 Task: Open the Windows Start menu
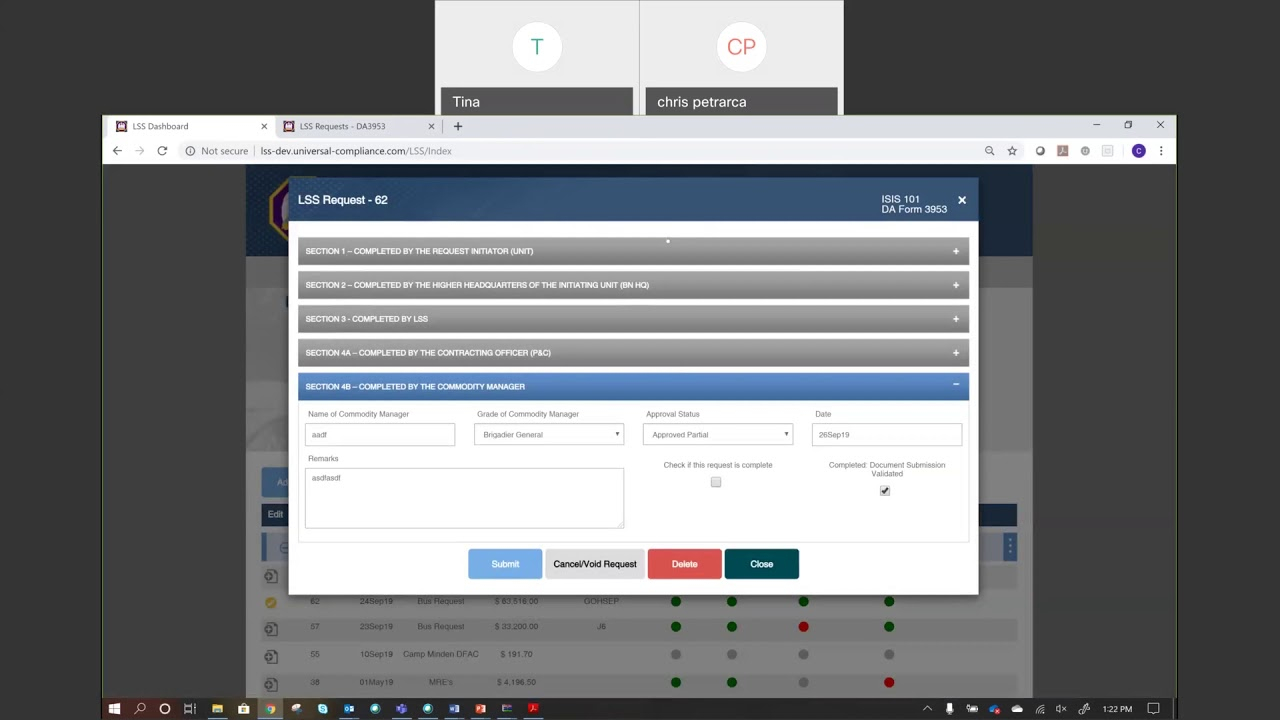pyautogui.click(x=114, y=709)
